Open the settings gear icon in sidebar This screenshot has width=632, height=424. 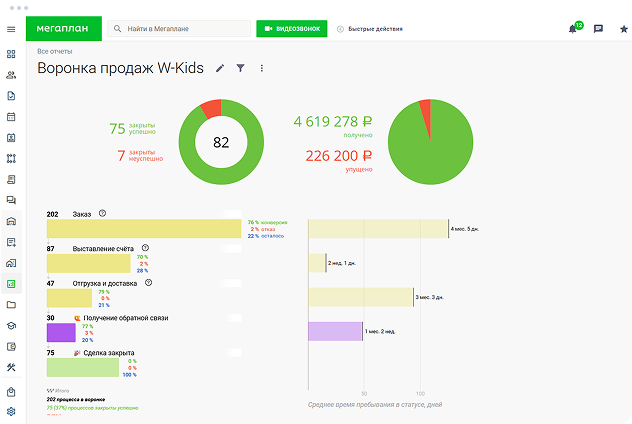click(11, 412)
